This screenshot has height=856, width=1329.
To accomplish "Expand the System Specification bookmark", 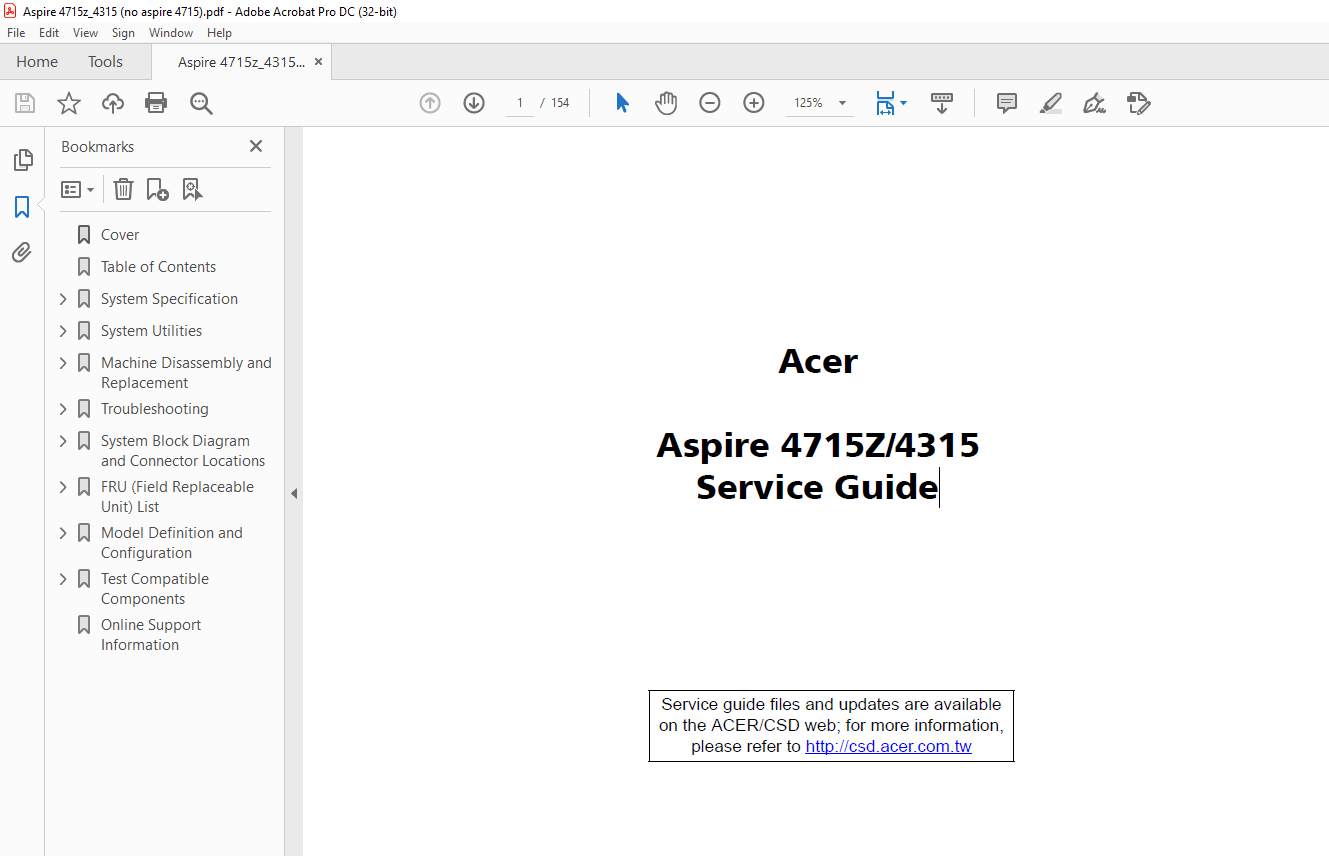I will 63,299.
